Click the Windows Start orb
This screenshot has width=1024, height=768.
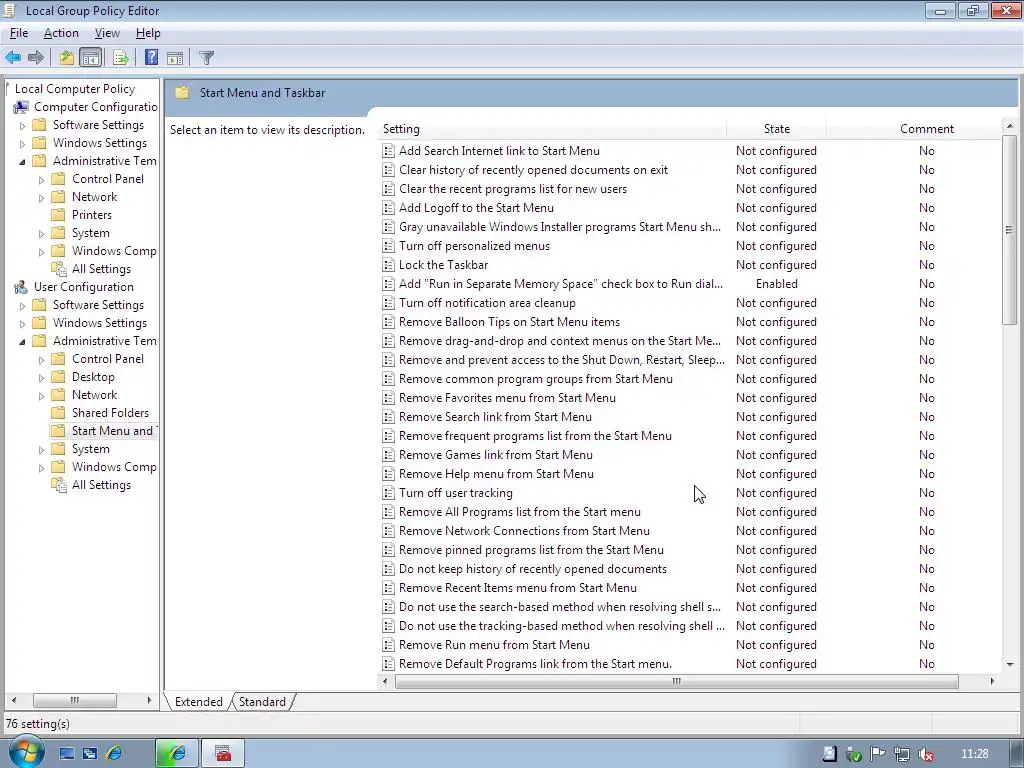[25, 752]
